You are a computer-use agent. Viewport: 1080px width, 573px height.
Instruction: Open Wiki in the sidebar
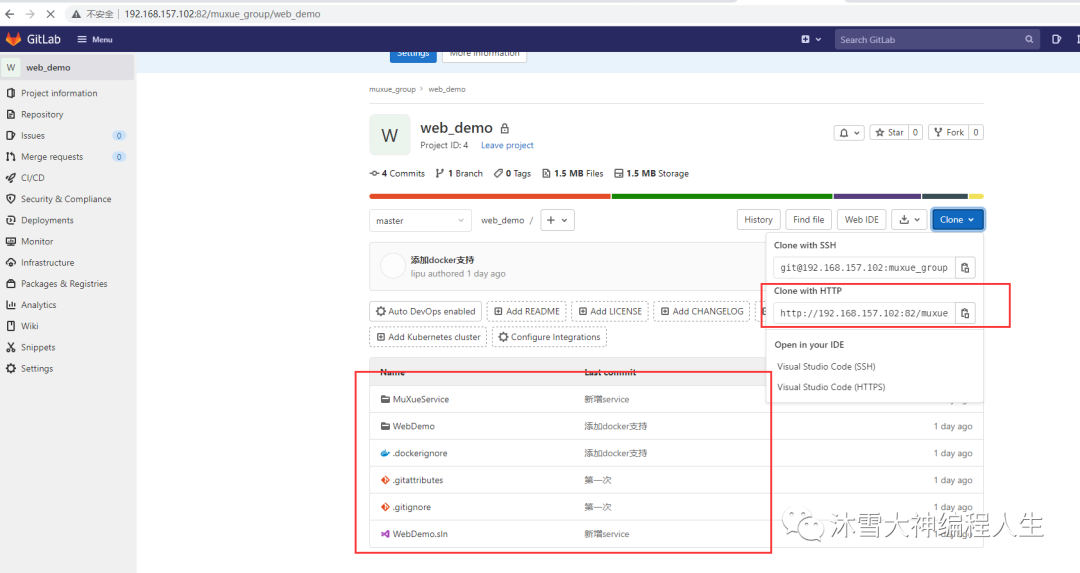click(30, 326)
